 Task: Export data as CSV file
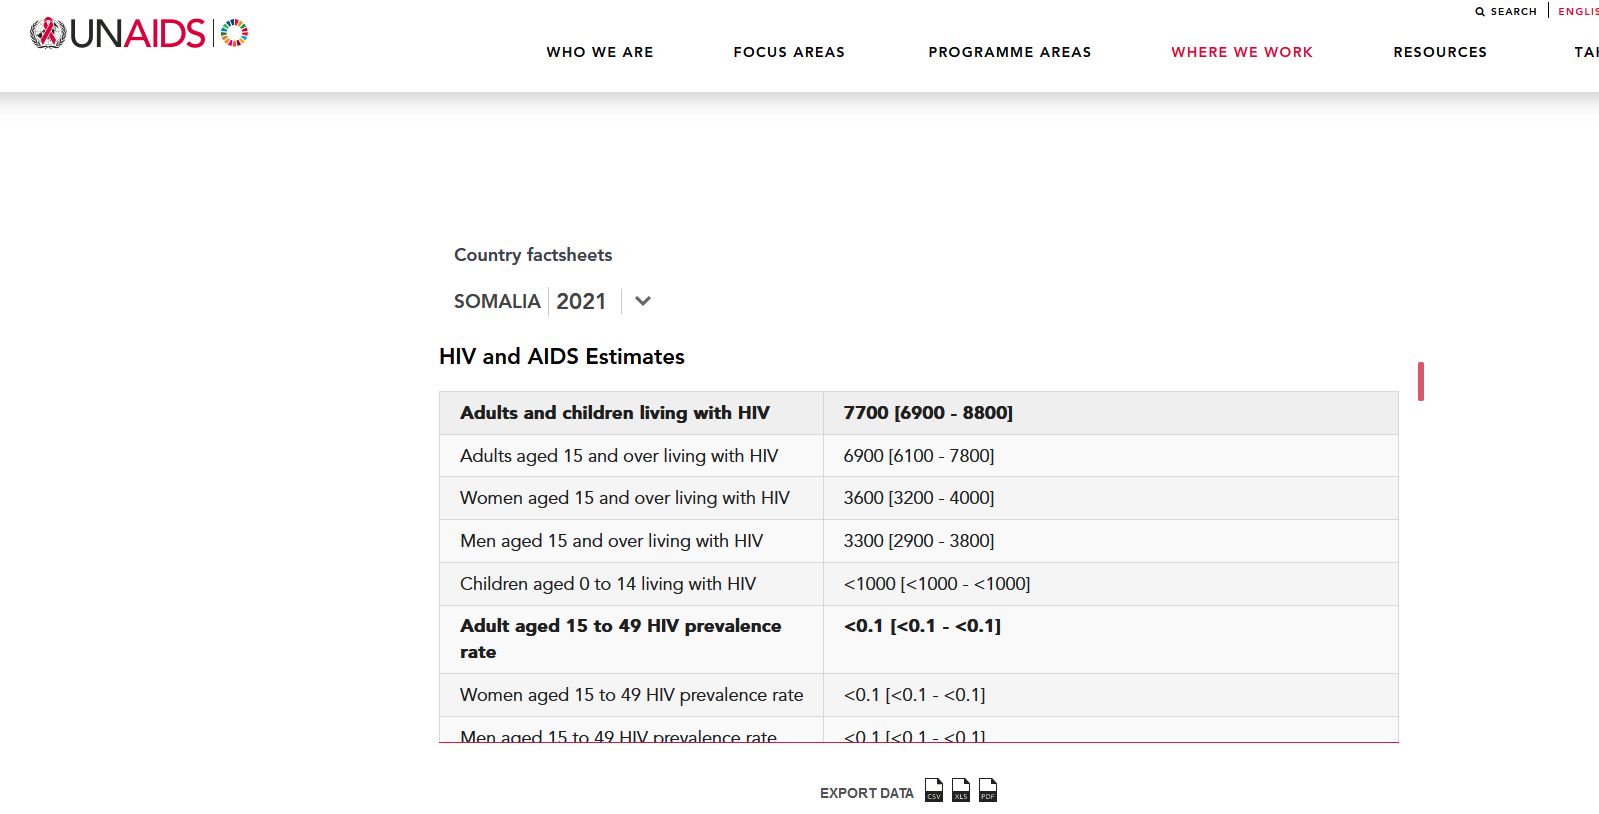tap(933, 790)
